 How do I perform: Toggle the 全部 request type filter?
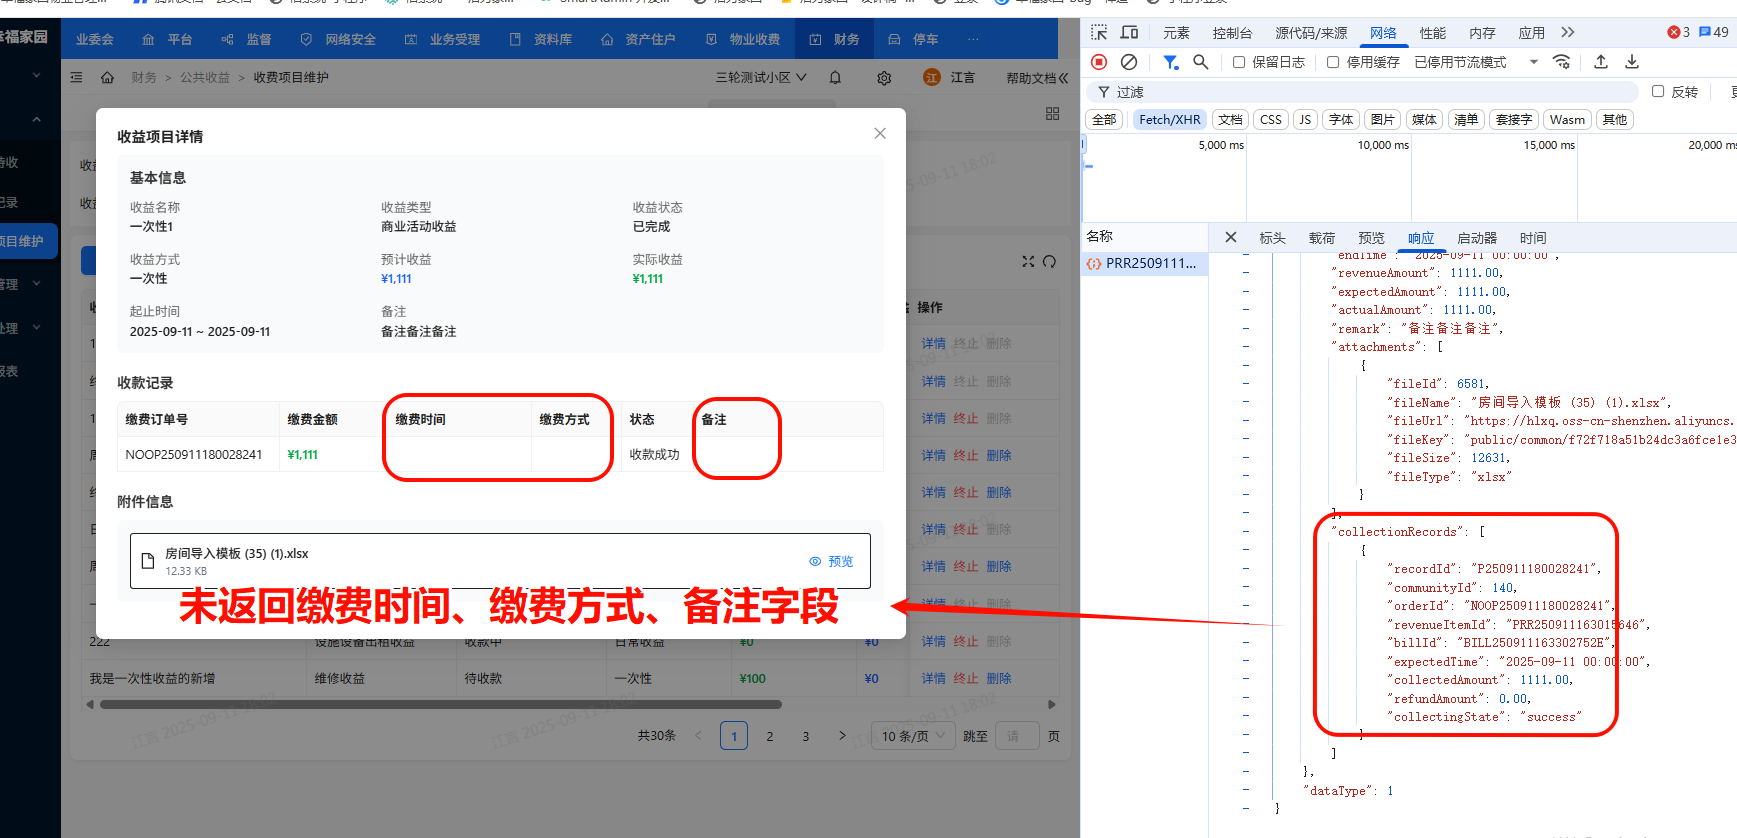click(1104, 119)
